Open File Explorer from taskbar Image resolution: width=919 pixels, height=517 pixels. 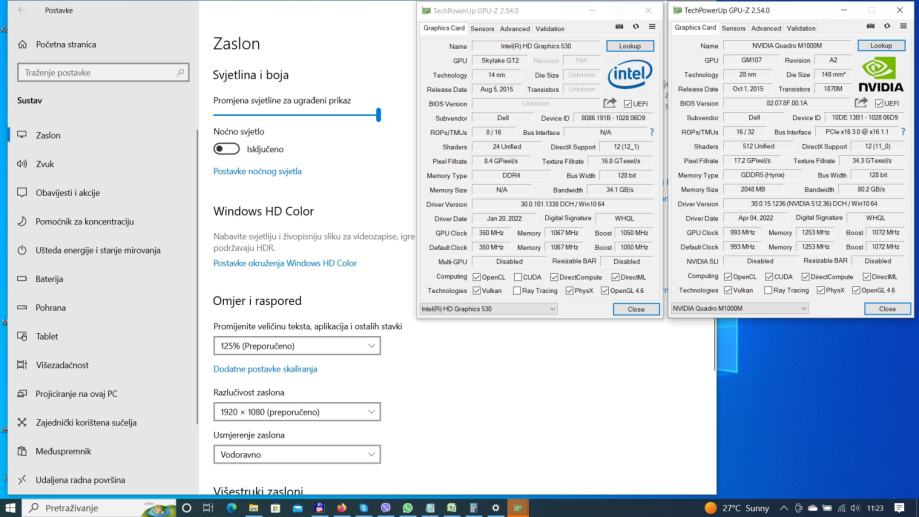[253, 508]
